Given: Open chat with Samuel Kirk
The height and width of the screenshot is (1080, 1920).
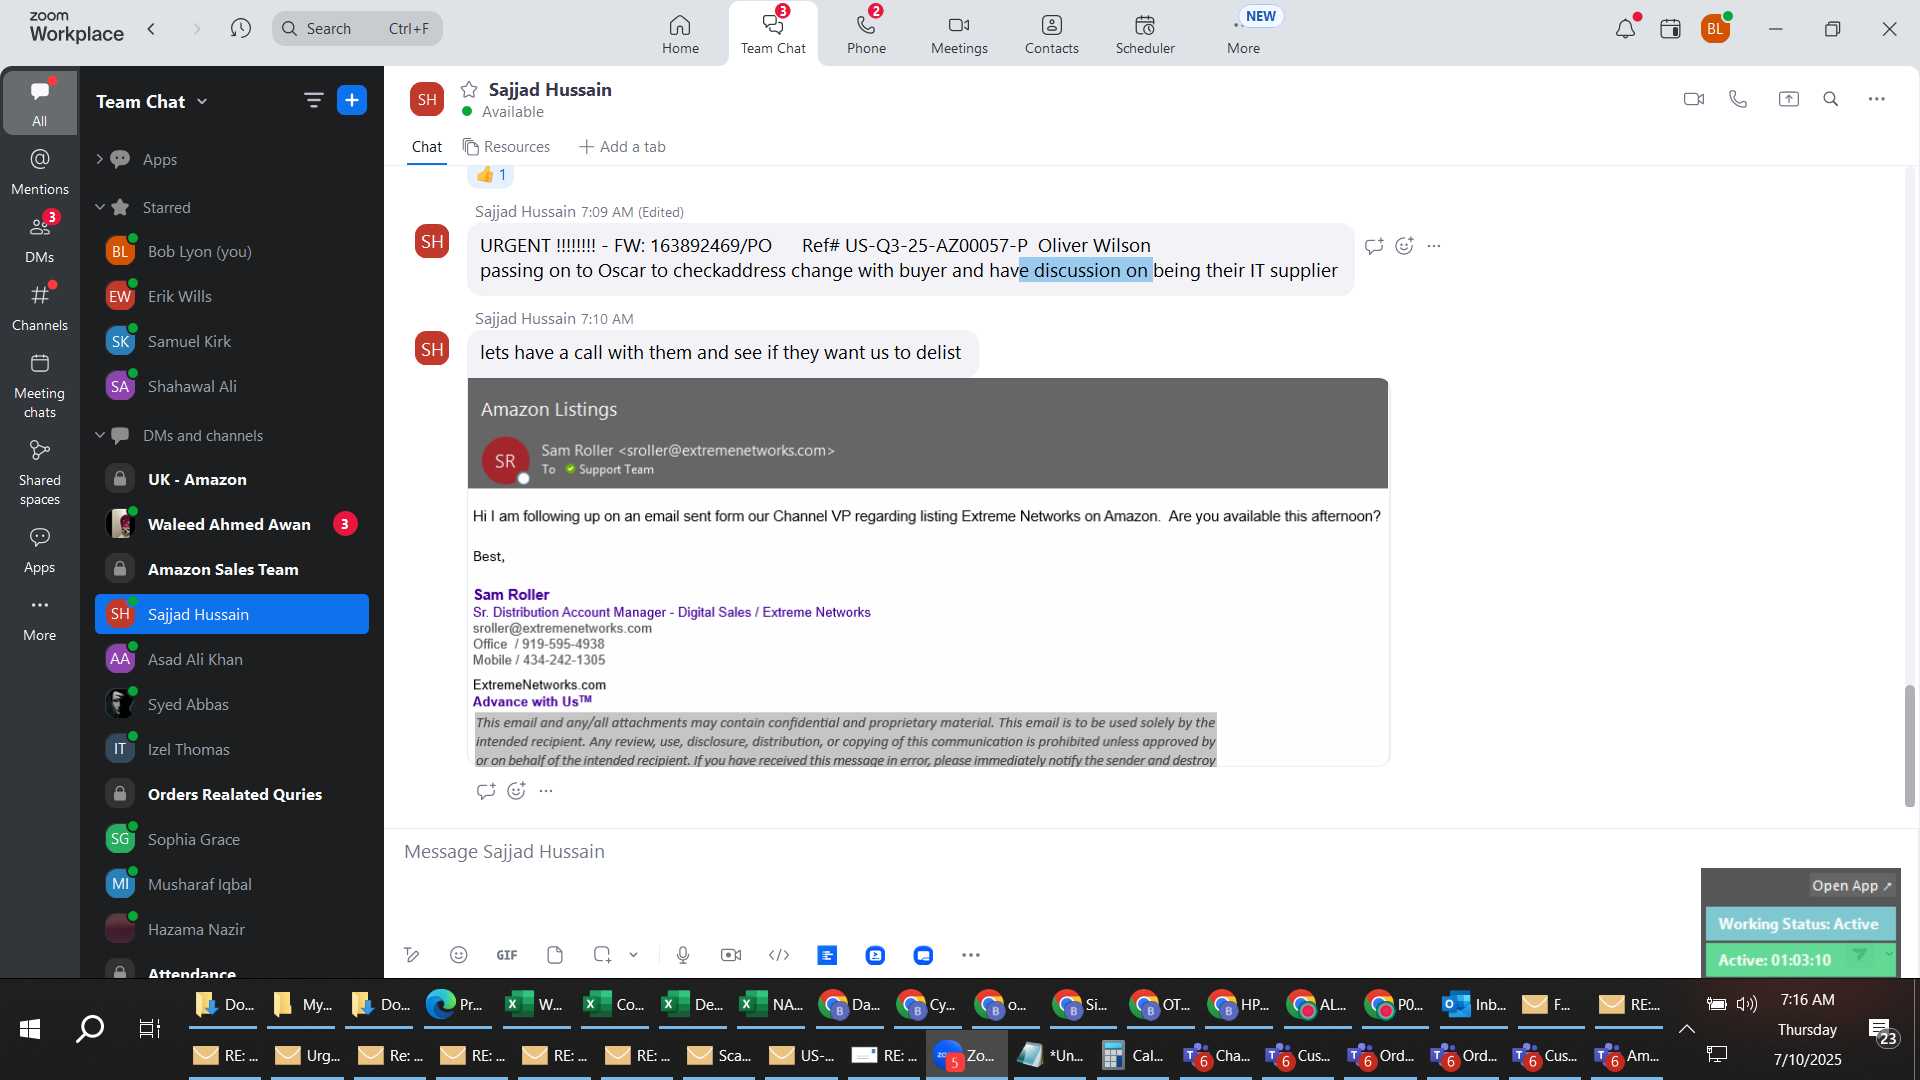Looking at the screenshot, I should pos(232,341).
